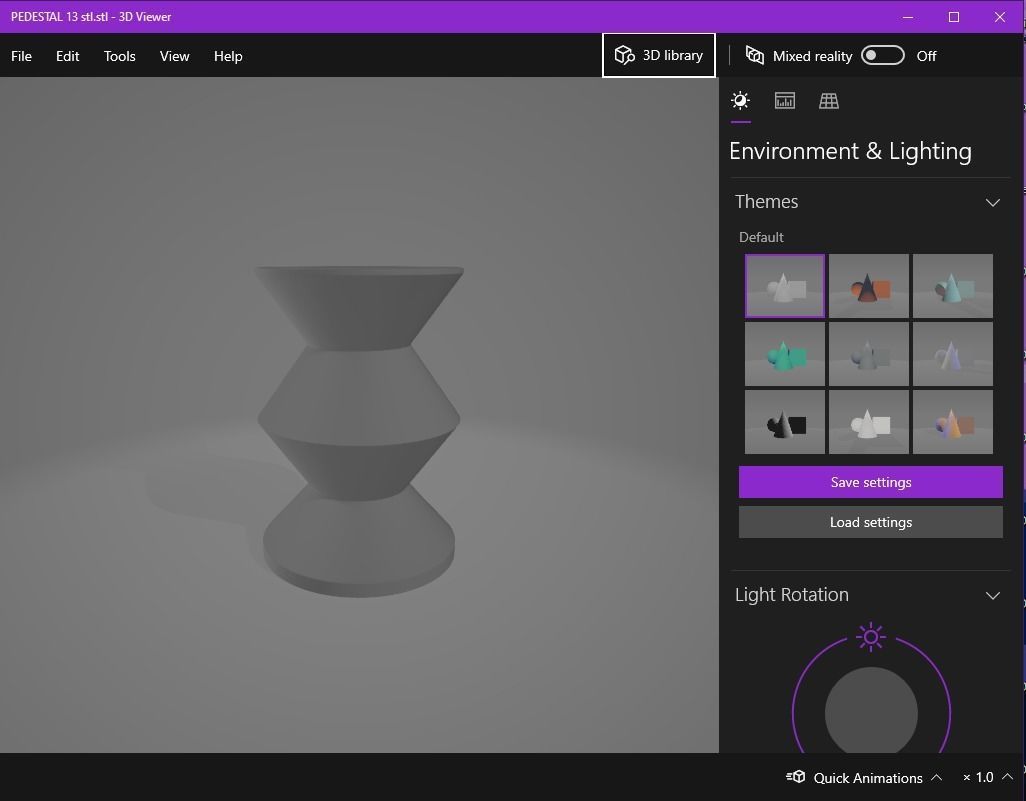1026x801 pixels.
Task: Minimize the 3D Viewer window
Action: pos(908,17)
